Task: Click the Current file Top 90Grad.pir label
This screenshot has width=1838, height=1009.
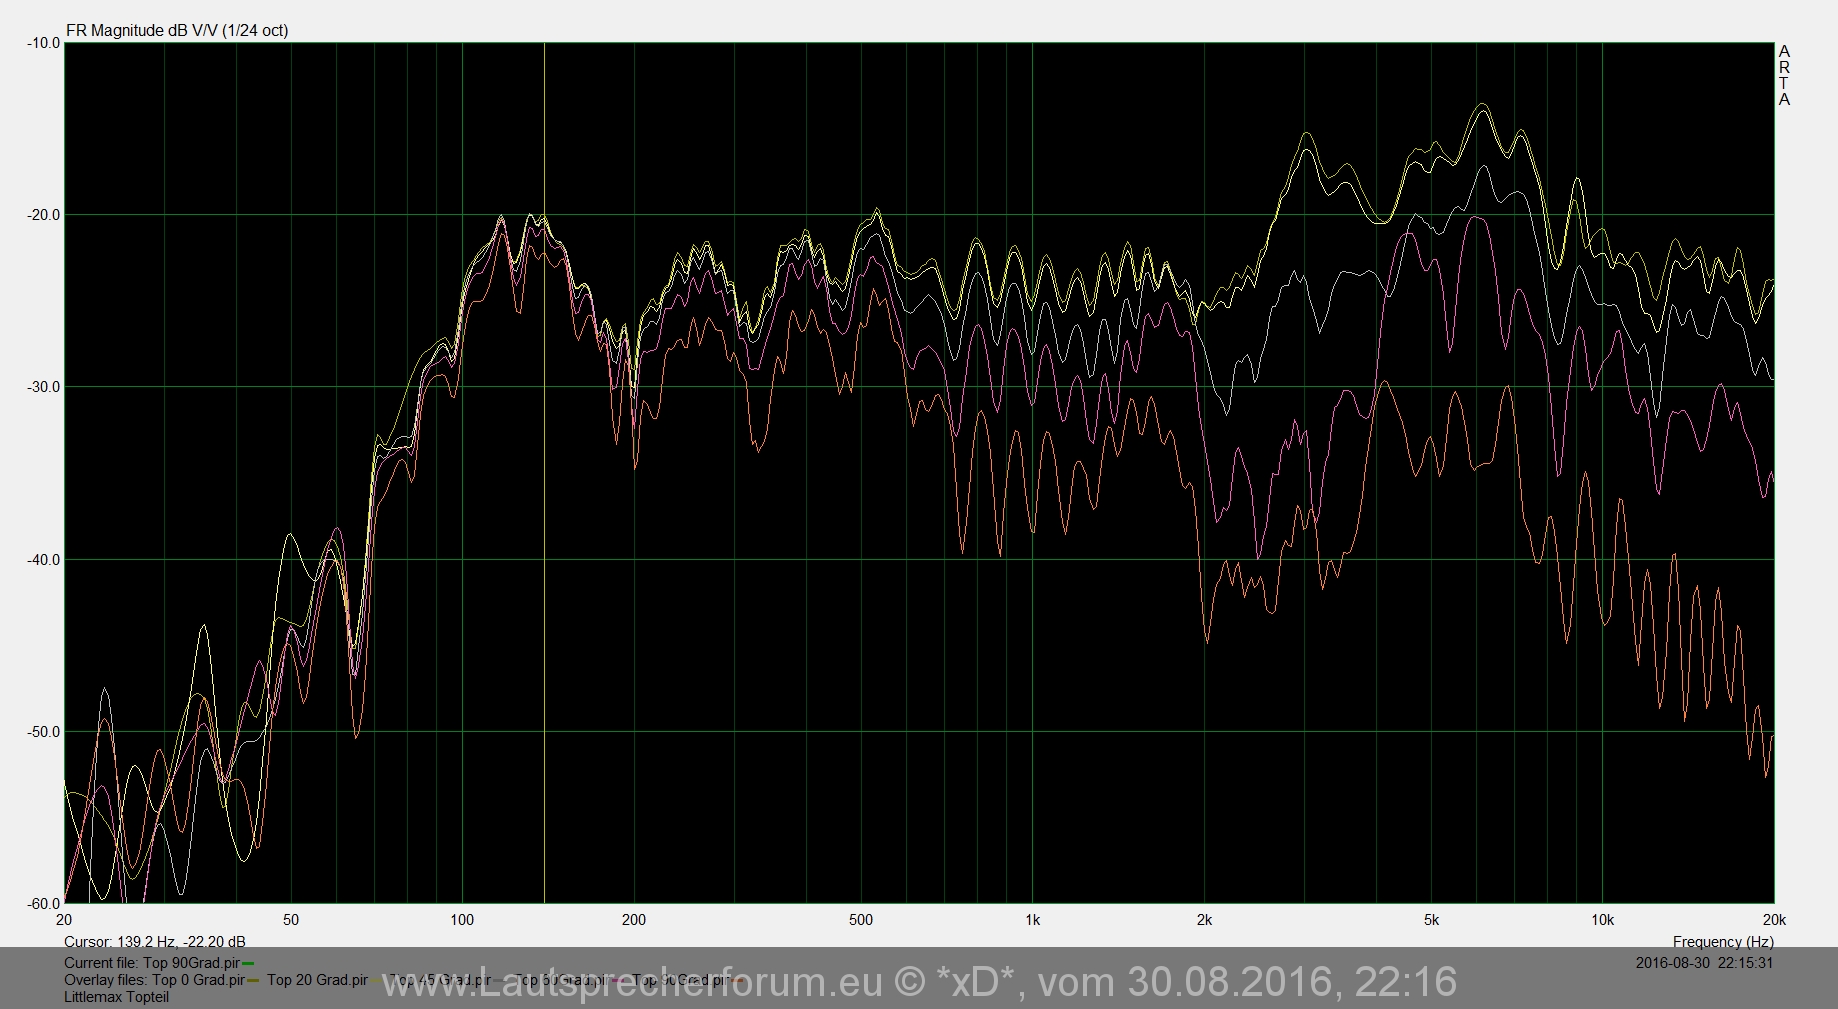Action: 152,963
